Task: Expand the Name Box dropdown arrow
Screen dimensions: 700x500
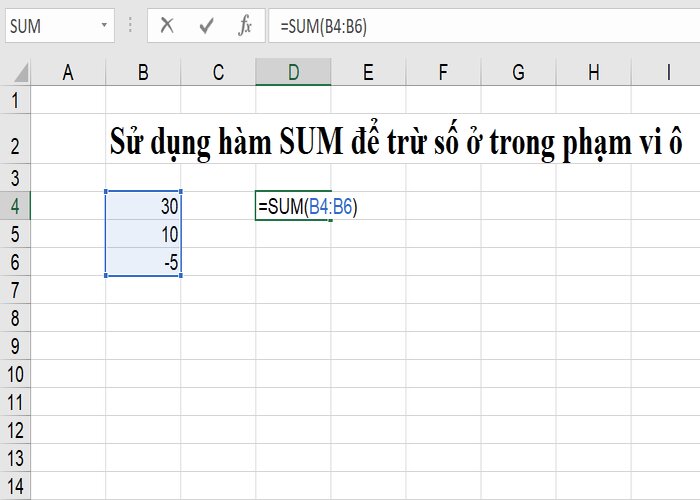Action: [104, 25]
